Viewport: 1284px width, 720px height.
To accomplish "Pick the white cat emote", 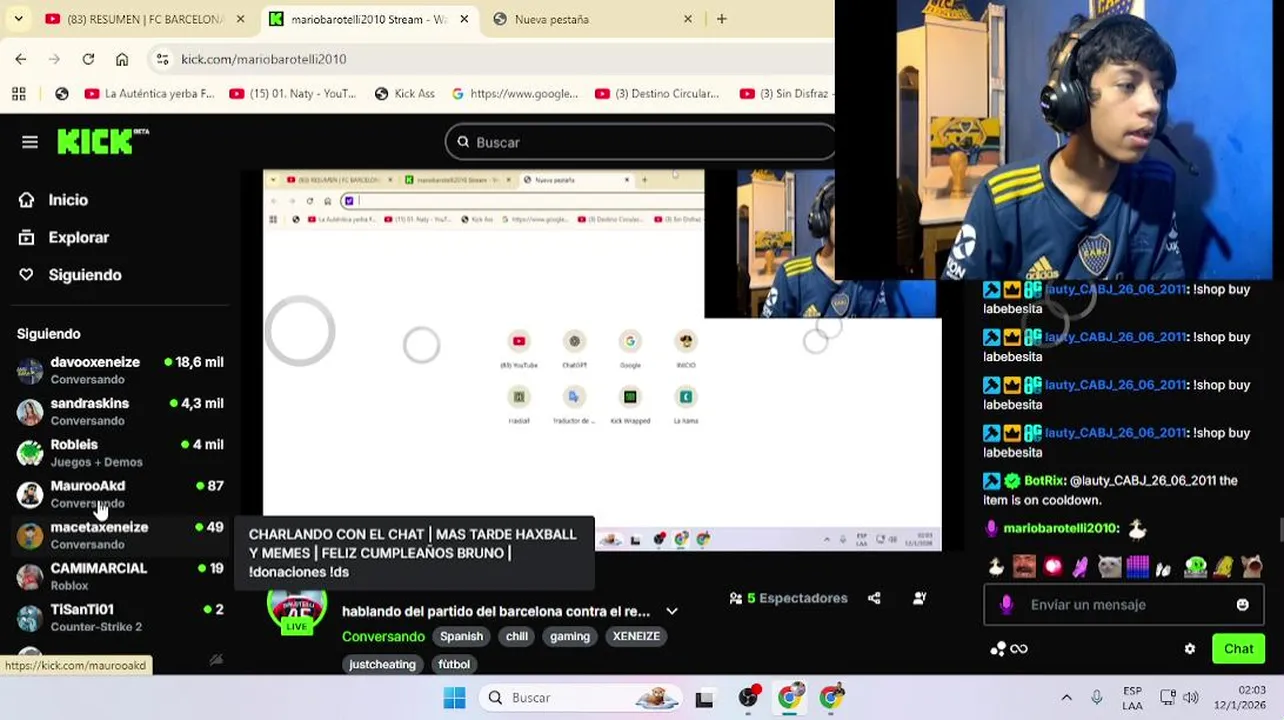I will (1109, 567).
